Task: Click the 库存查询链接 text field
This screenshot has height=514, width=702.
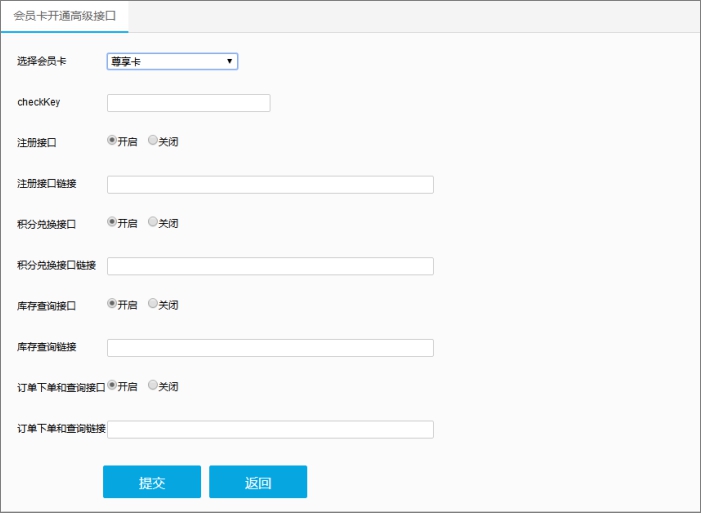Action: tap(270, 348)
